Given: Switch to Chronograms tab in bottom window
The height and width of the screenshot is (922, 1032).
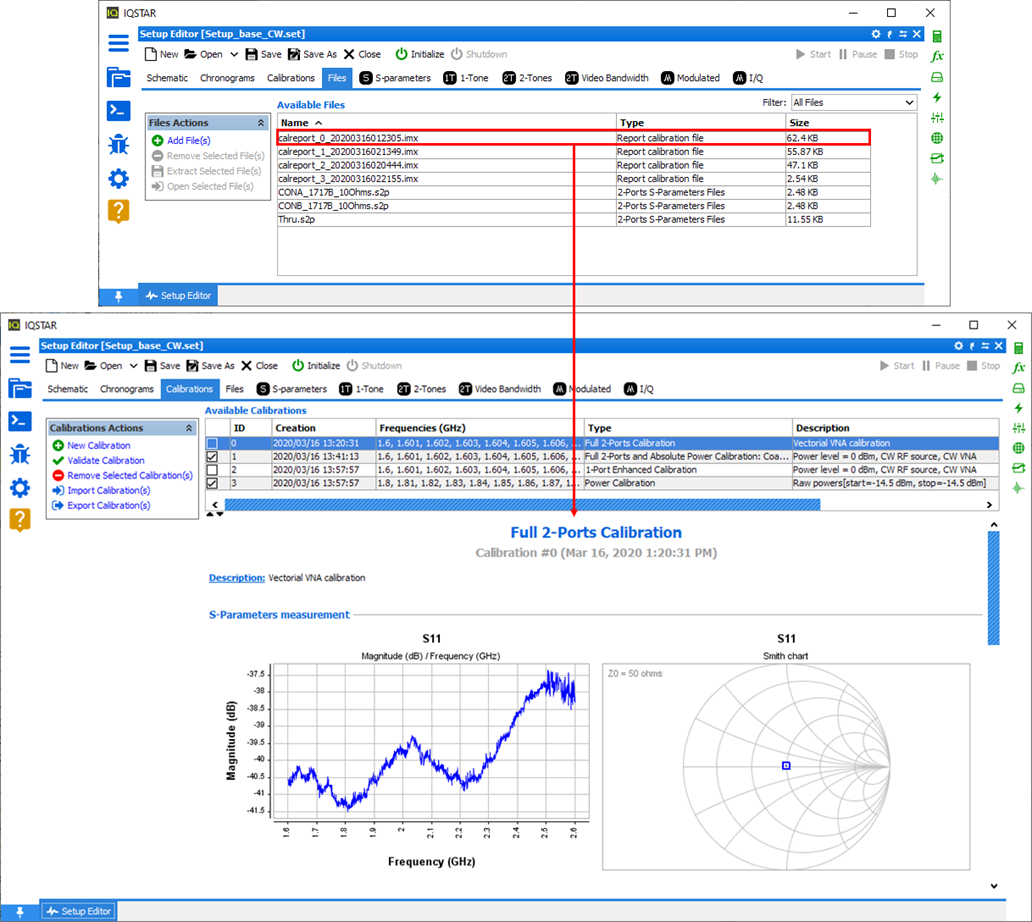Looking at the screenshot, I should pos(127,390).
